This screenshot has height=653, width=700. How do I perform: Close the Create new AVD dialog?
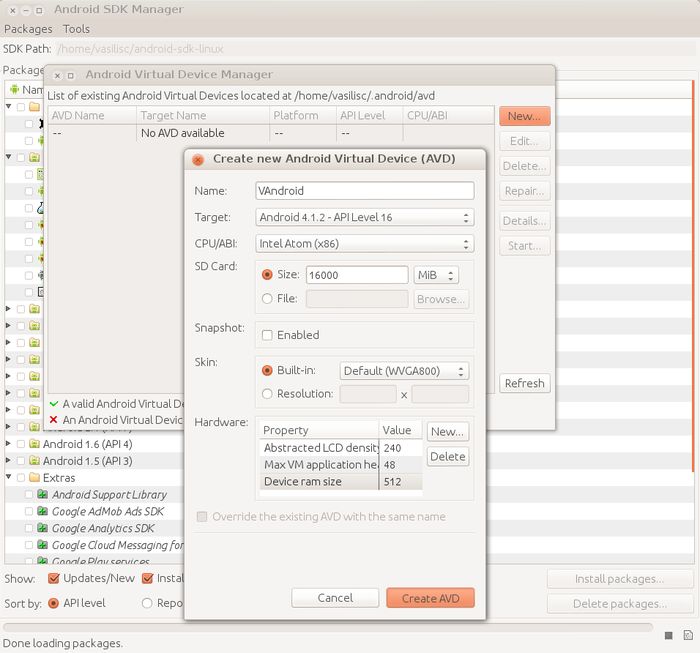pyautogui.click(x=198, y=159)
